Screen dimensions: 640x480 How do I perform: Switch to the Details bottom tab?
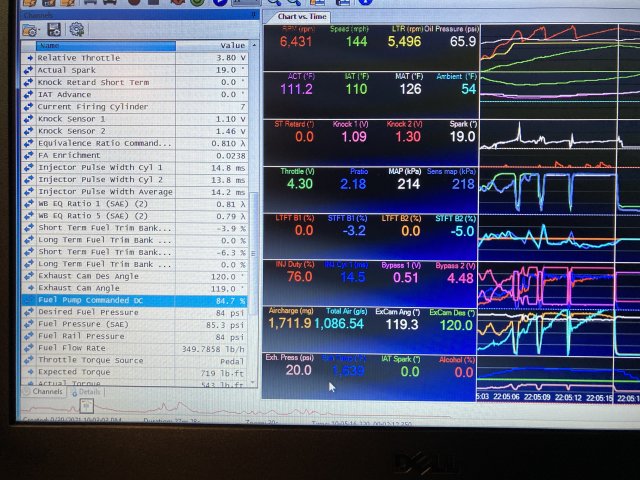(x=87, y=392)
